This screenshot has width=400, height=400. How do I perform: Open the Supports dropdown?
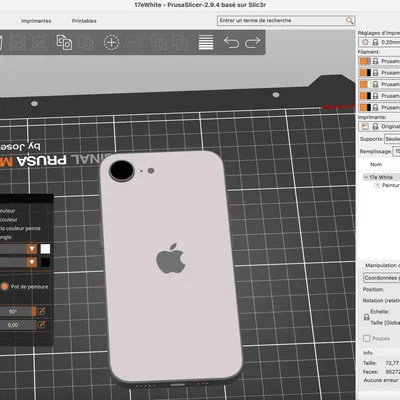[392, 139]
